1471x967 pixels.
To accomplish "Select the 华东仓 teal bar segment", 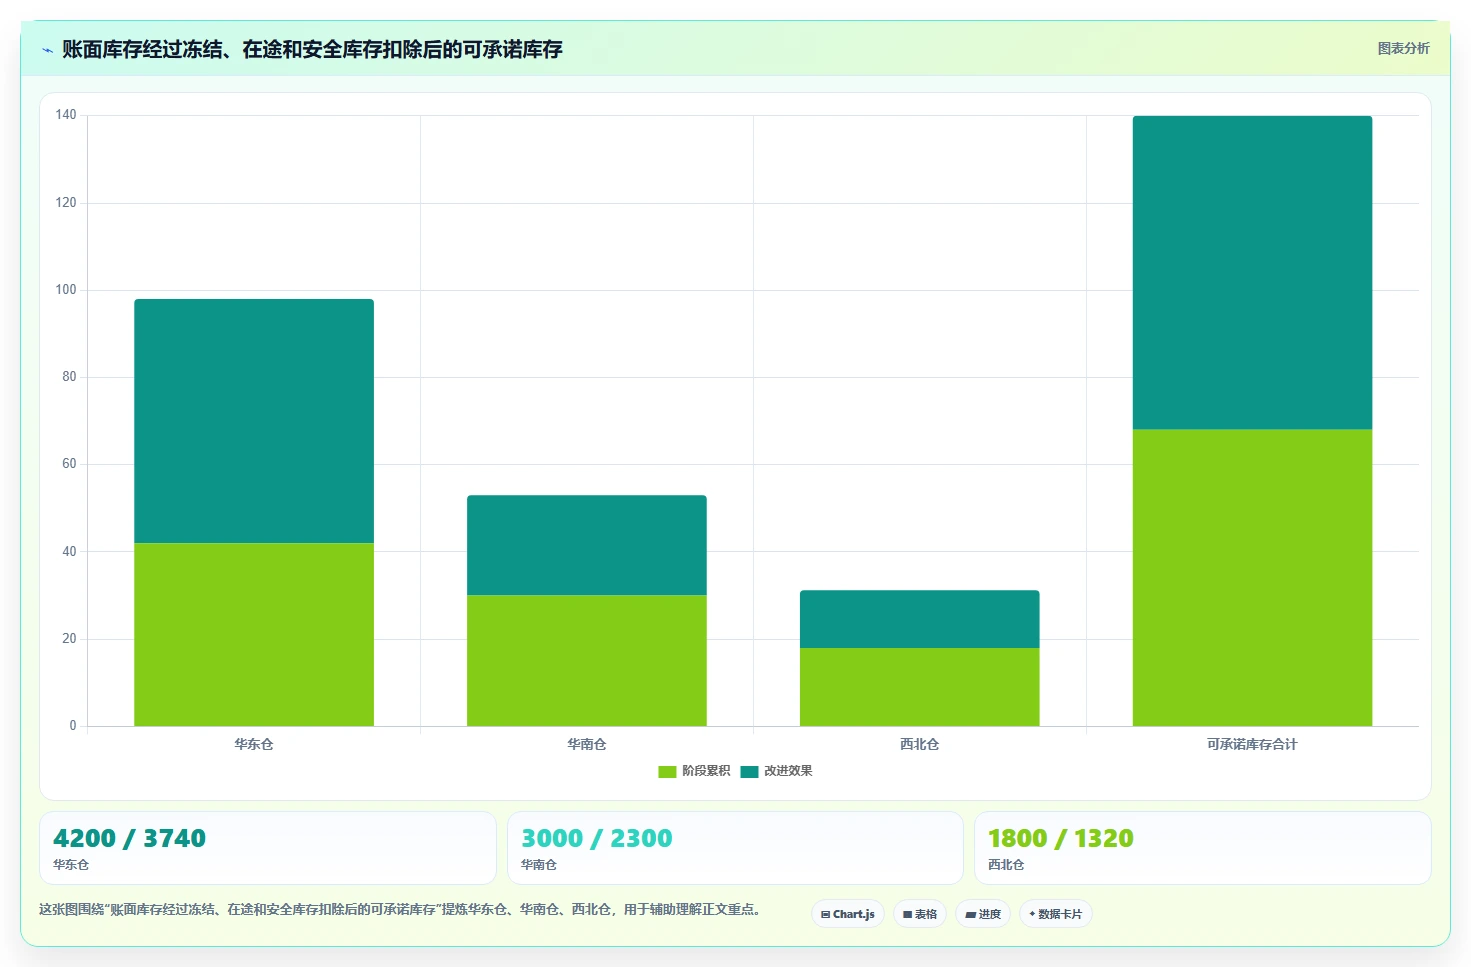I will click(x=254, y=421).
